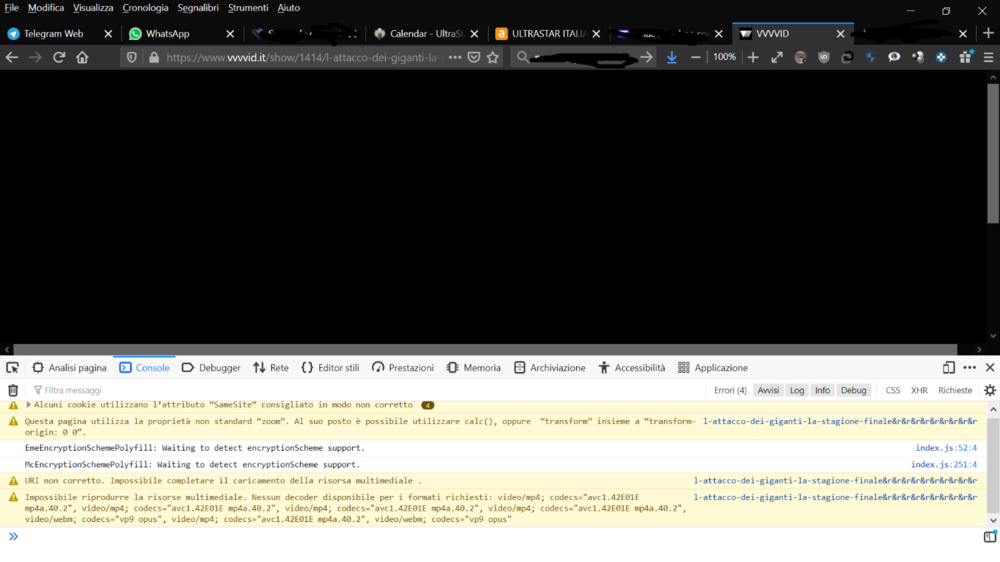The height and width of the screenshot is (562, 1000).
Task: Open the index.js:52:4 source link
Action: click(x=946, y=448)
